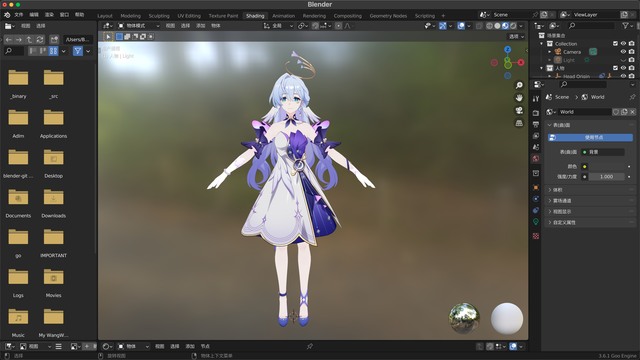Toggle proportional editing in header
The image size is (640, 360).
338,26
